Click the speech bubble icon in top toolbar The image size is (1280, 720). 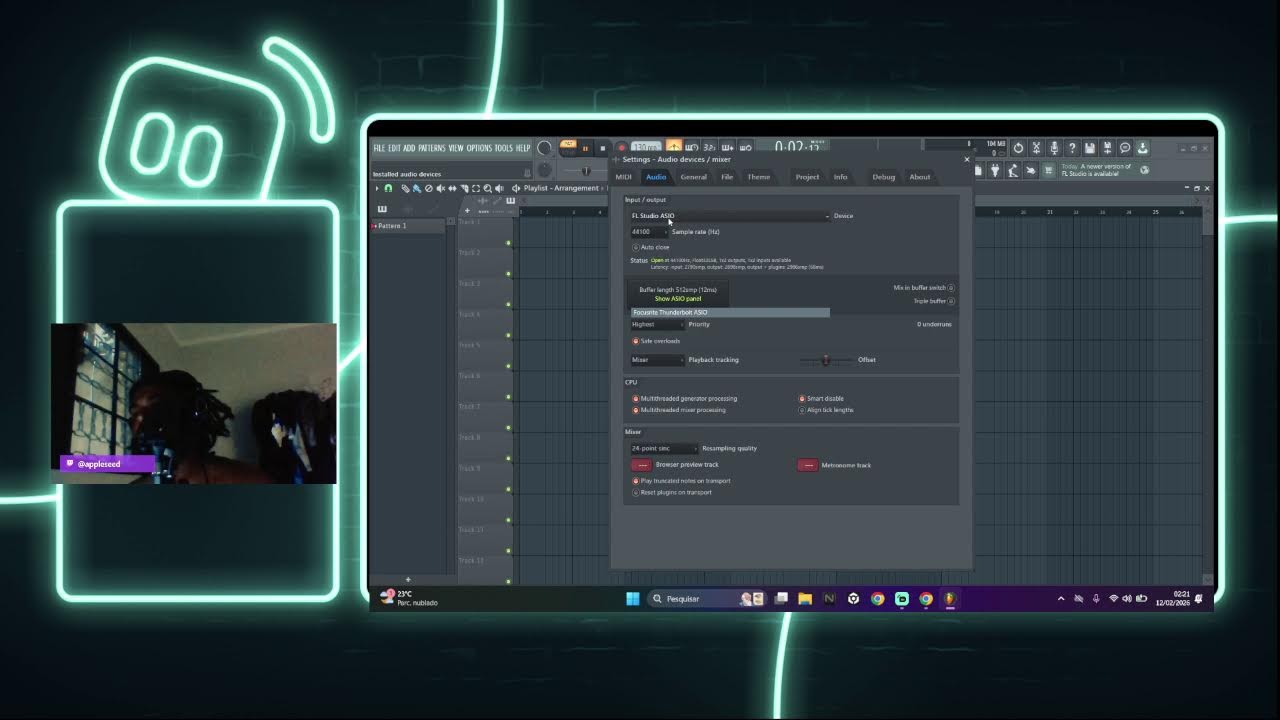(1125, 148)
